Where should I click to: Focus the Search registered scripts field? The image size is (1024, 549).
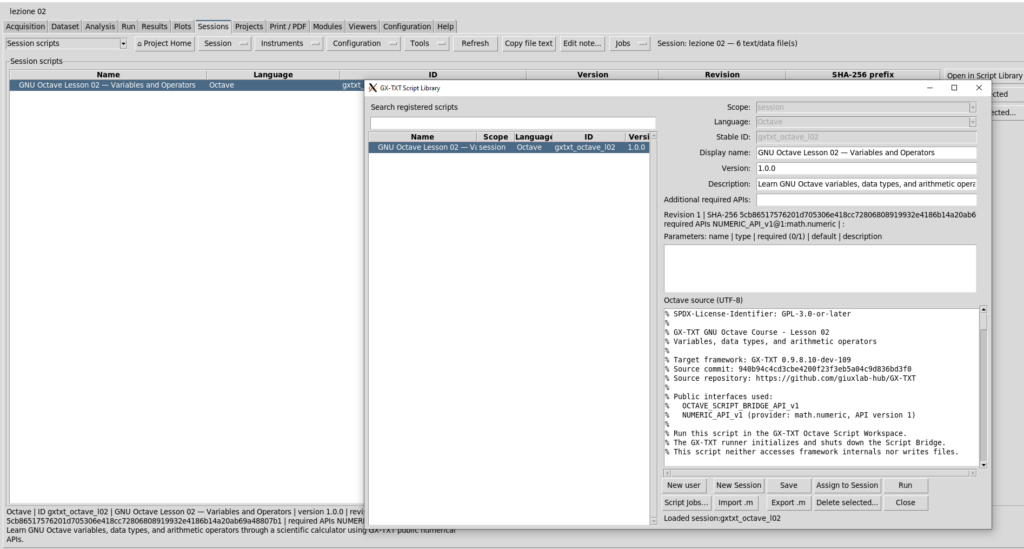click(x=513, y=123)
